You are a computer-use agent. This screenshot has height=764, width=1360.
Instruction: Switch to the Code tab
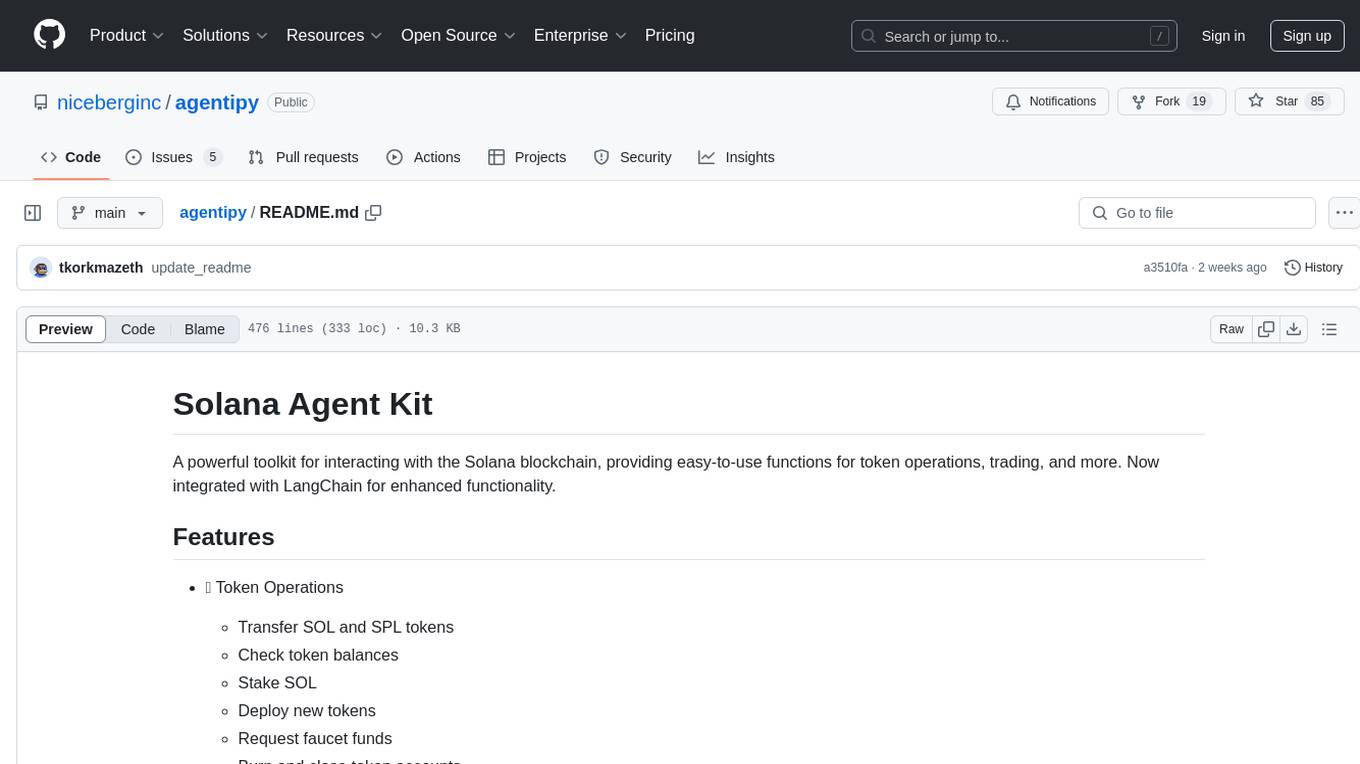[x=71, y=157]
